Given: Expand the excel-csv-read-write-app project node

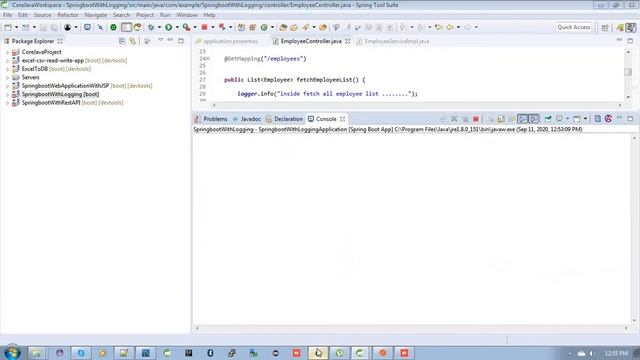Looking at the screenshot, I should pos(7,61).
